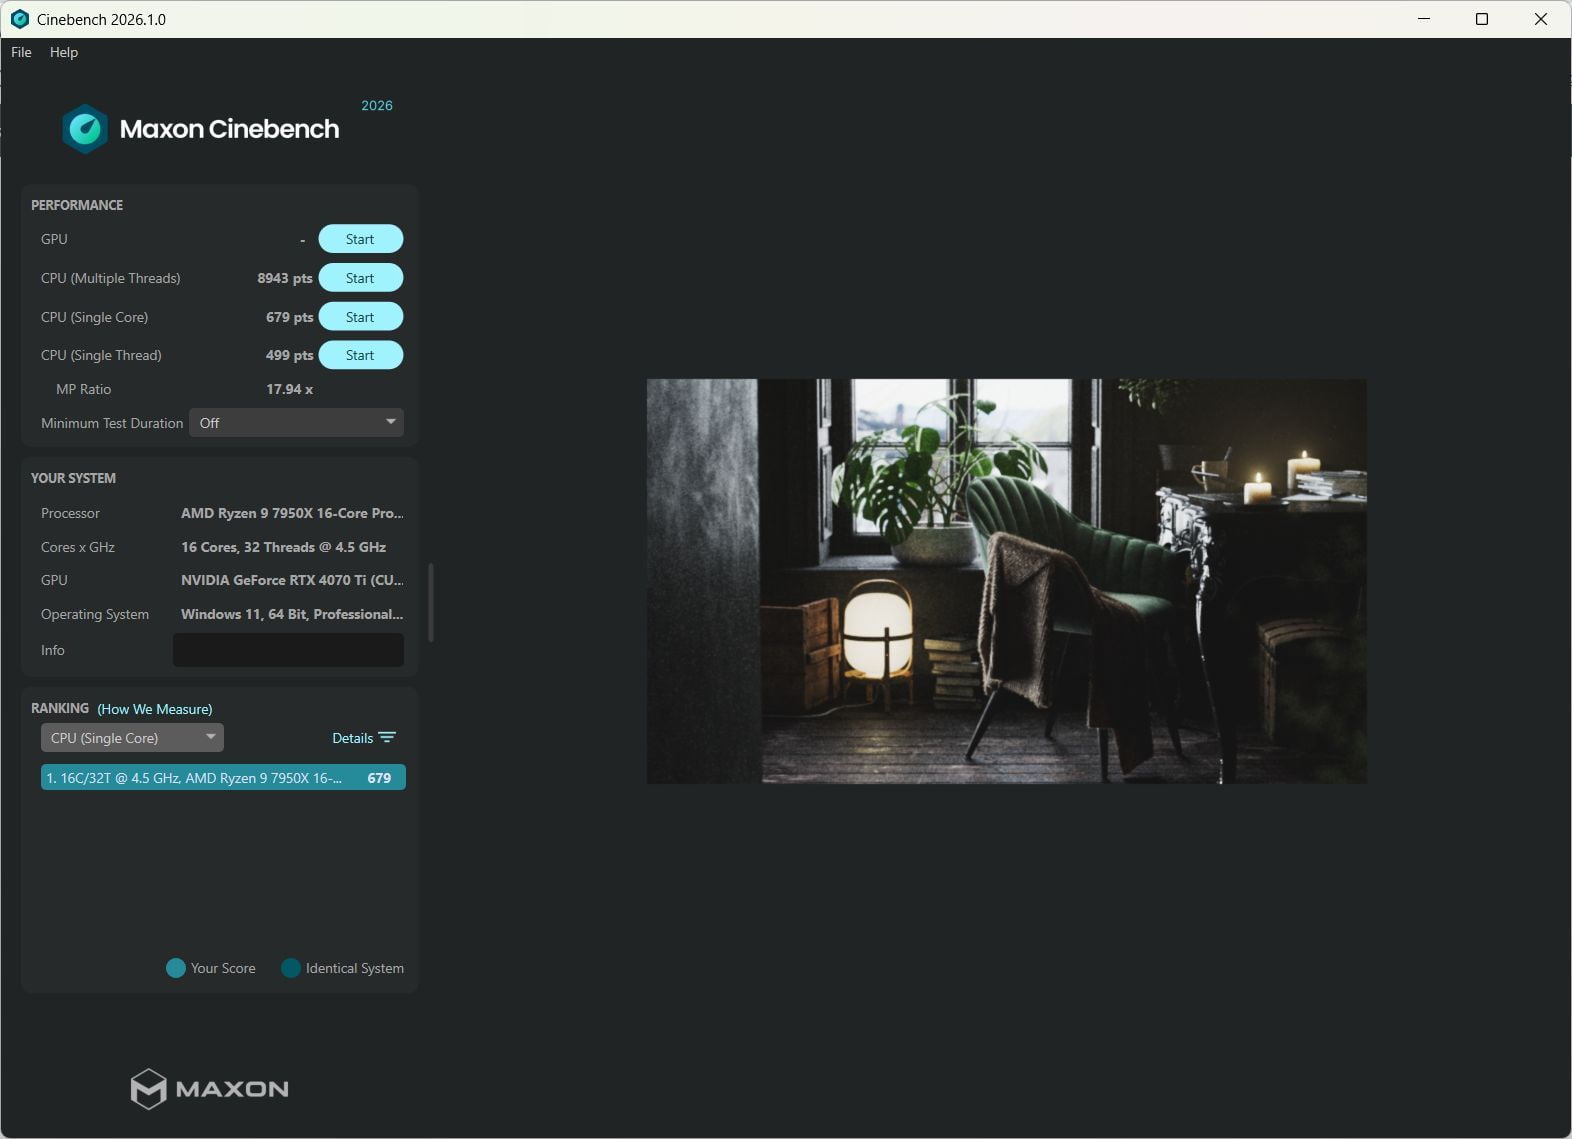Click the MP Ratio value 17.94 x
1572x1139 pixels.
pos(290,389)
